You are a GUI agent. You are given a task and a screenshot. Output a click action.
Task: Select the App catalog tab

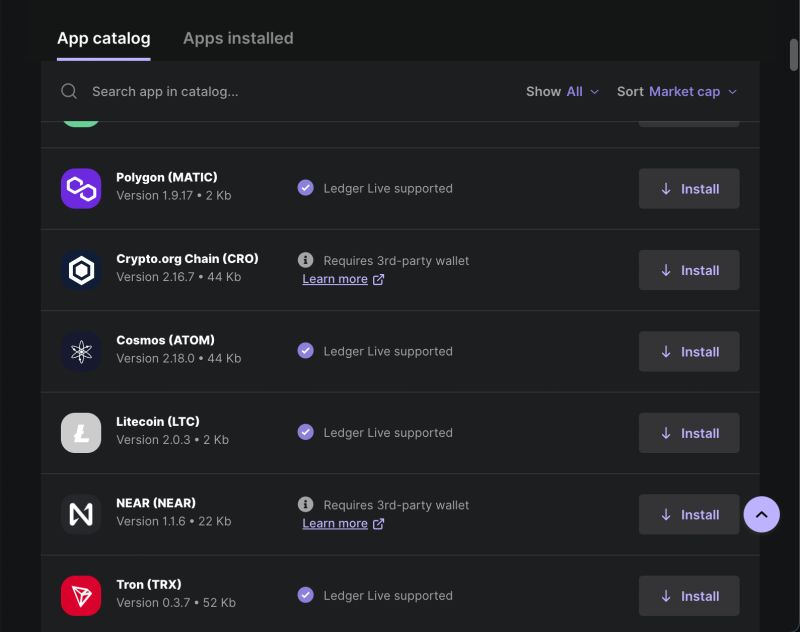(x=104, y=38)
